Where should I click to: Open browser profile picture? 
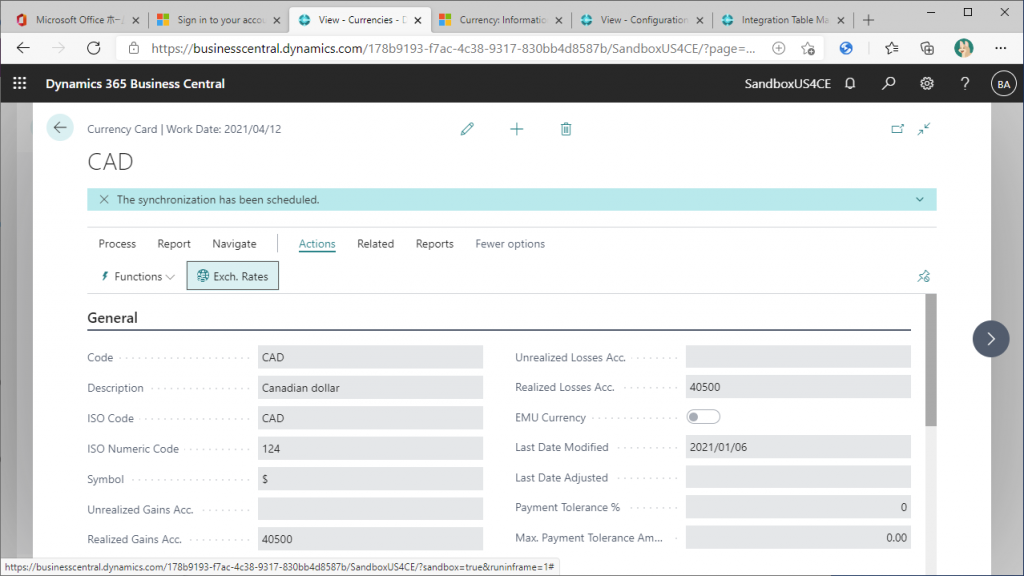pyautogui.click(x=963, y=48)
